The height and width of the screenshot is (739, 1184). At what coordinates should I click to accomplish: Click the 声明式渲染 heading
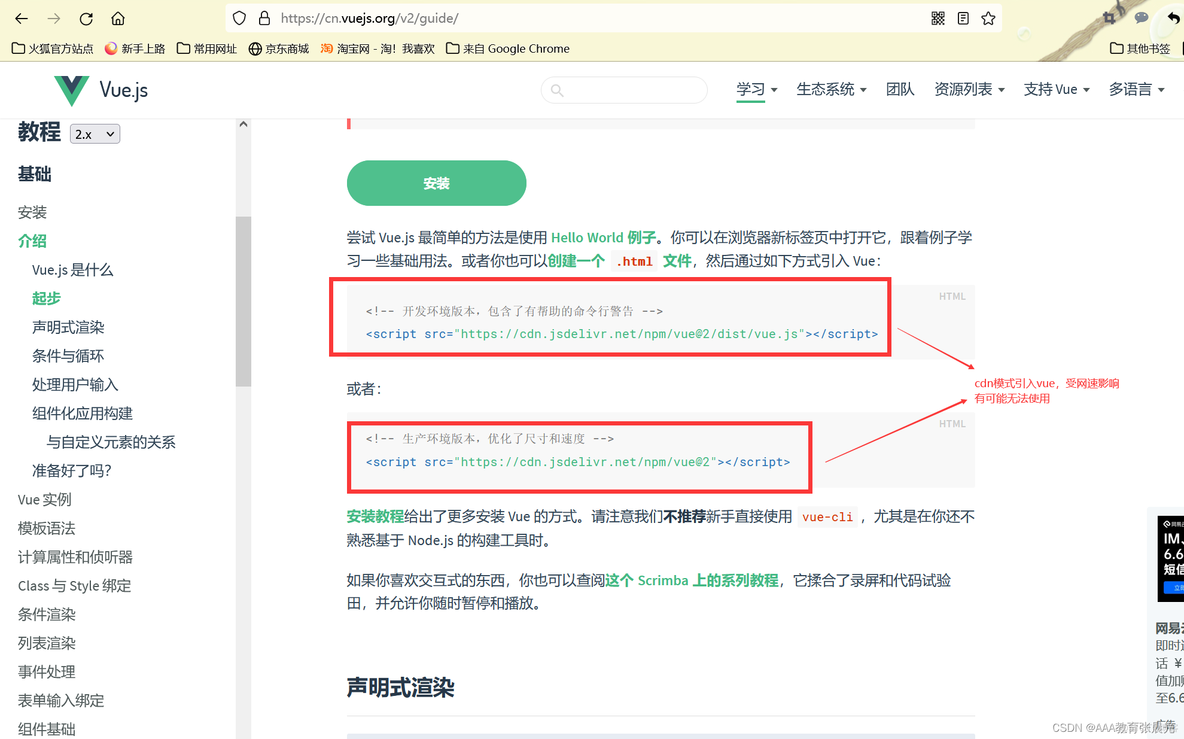tap(400, 688)
